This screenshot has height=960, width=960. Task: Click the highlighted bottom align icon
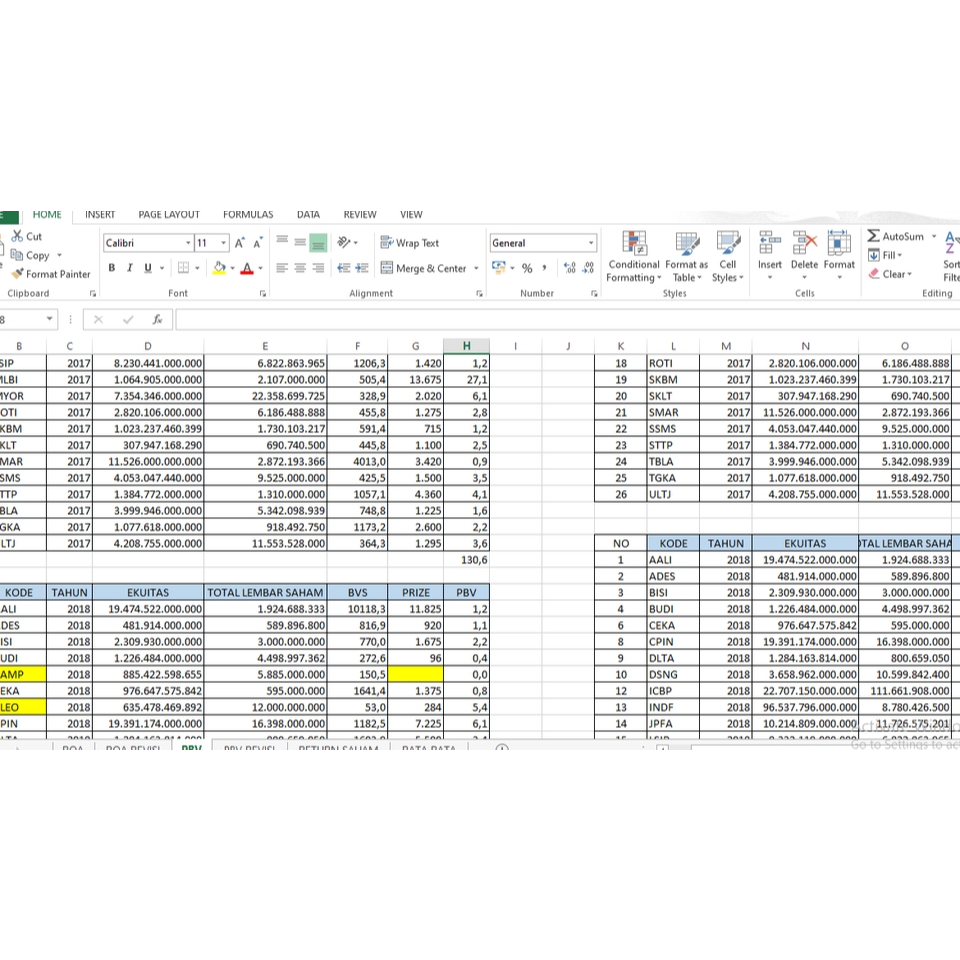[x=318, y=242]
